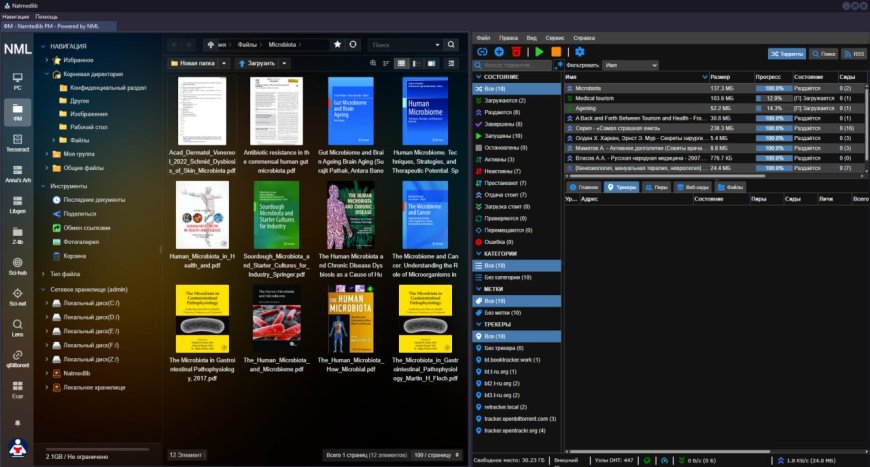Open the Сервис menu in qBittorrent
This screenshot has width=870, height=467.
pyautogui.click(x=554, y=38)
